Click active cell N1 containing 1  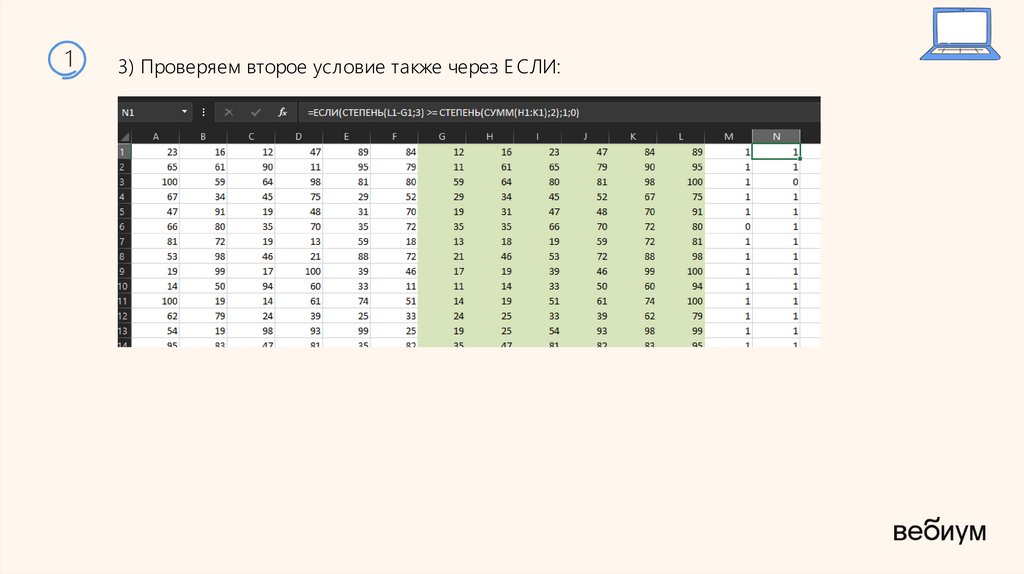[776, 152]
